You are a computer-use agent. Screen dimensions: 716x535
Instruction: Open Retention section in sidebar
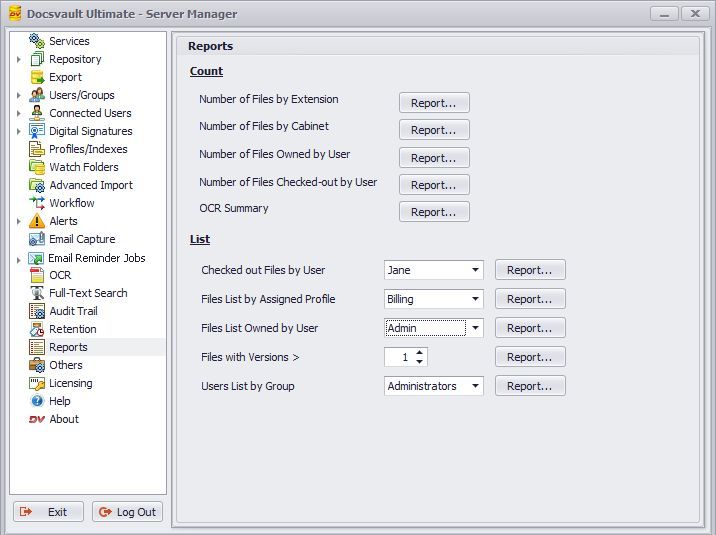(x=73, y=329)
